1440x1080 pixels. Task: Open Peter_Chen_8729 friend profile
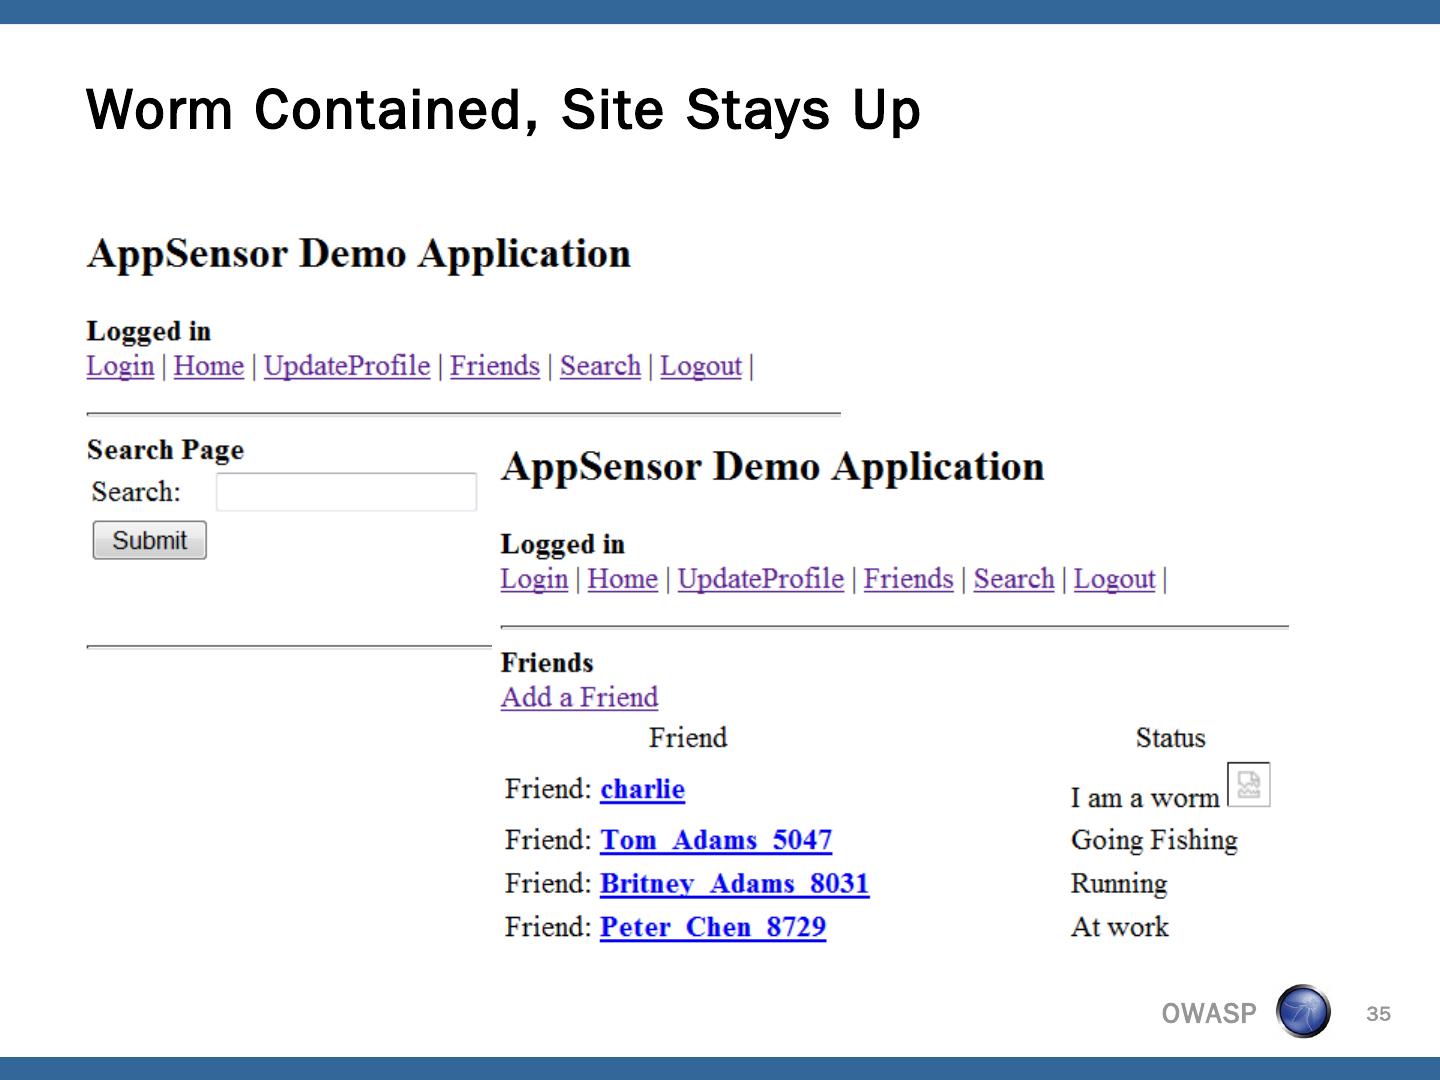click(712, 927)
